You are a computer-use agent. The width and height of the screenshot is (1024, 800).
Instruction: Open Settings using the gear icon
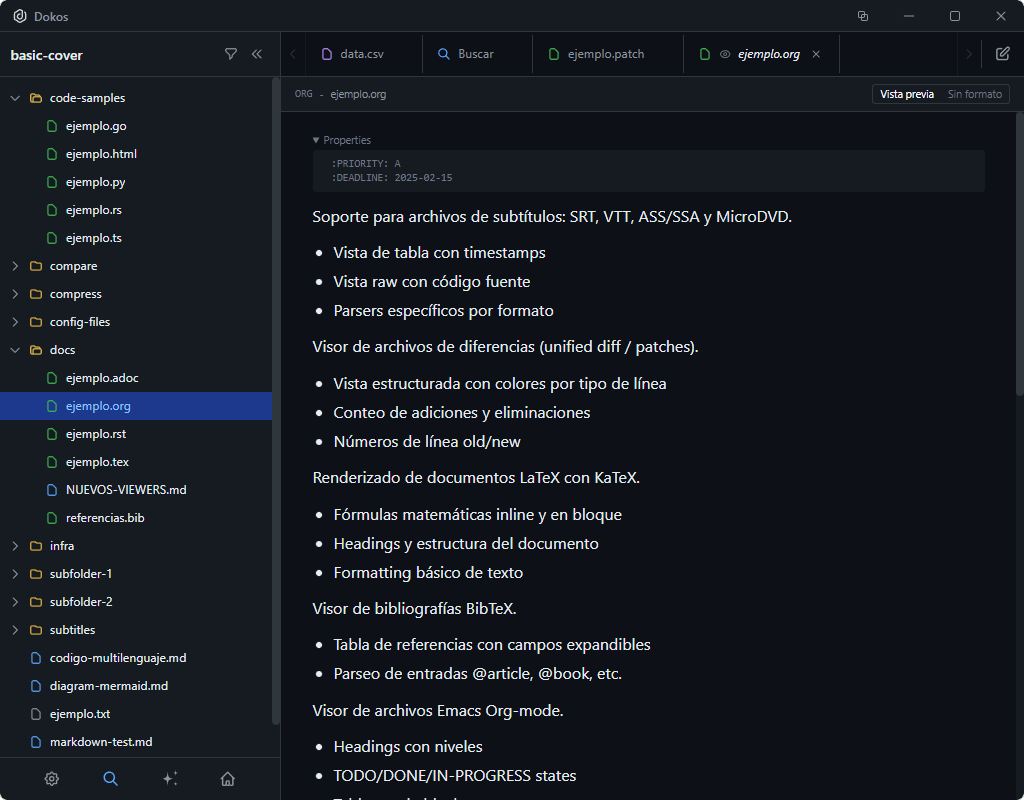[52, 778]
